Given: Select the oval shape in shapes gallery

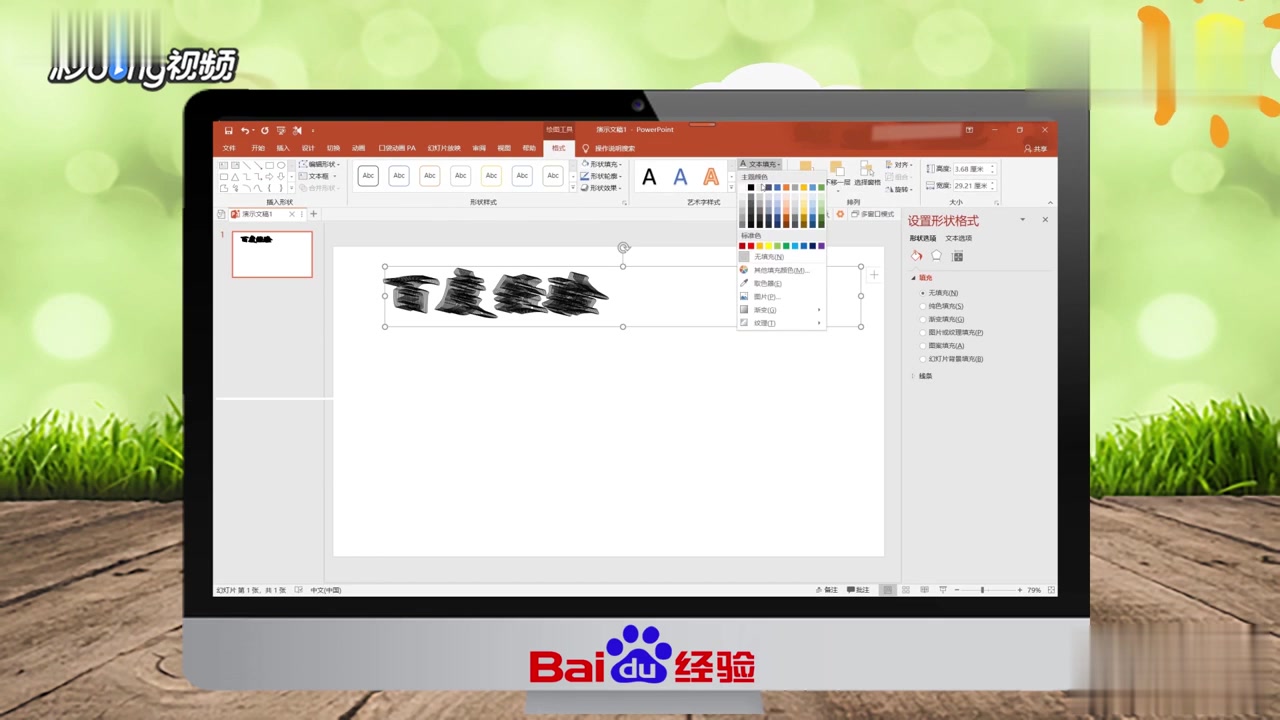Looking at the screenshot, I should [x=281, y=165].
